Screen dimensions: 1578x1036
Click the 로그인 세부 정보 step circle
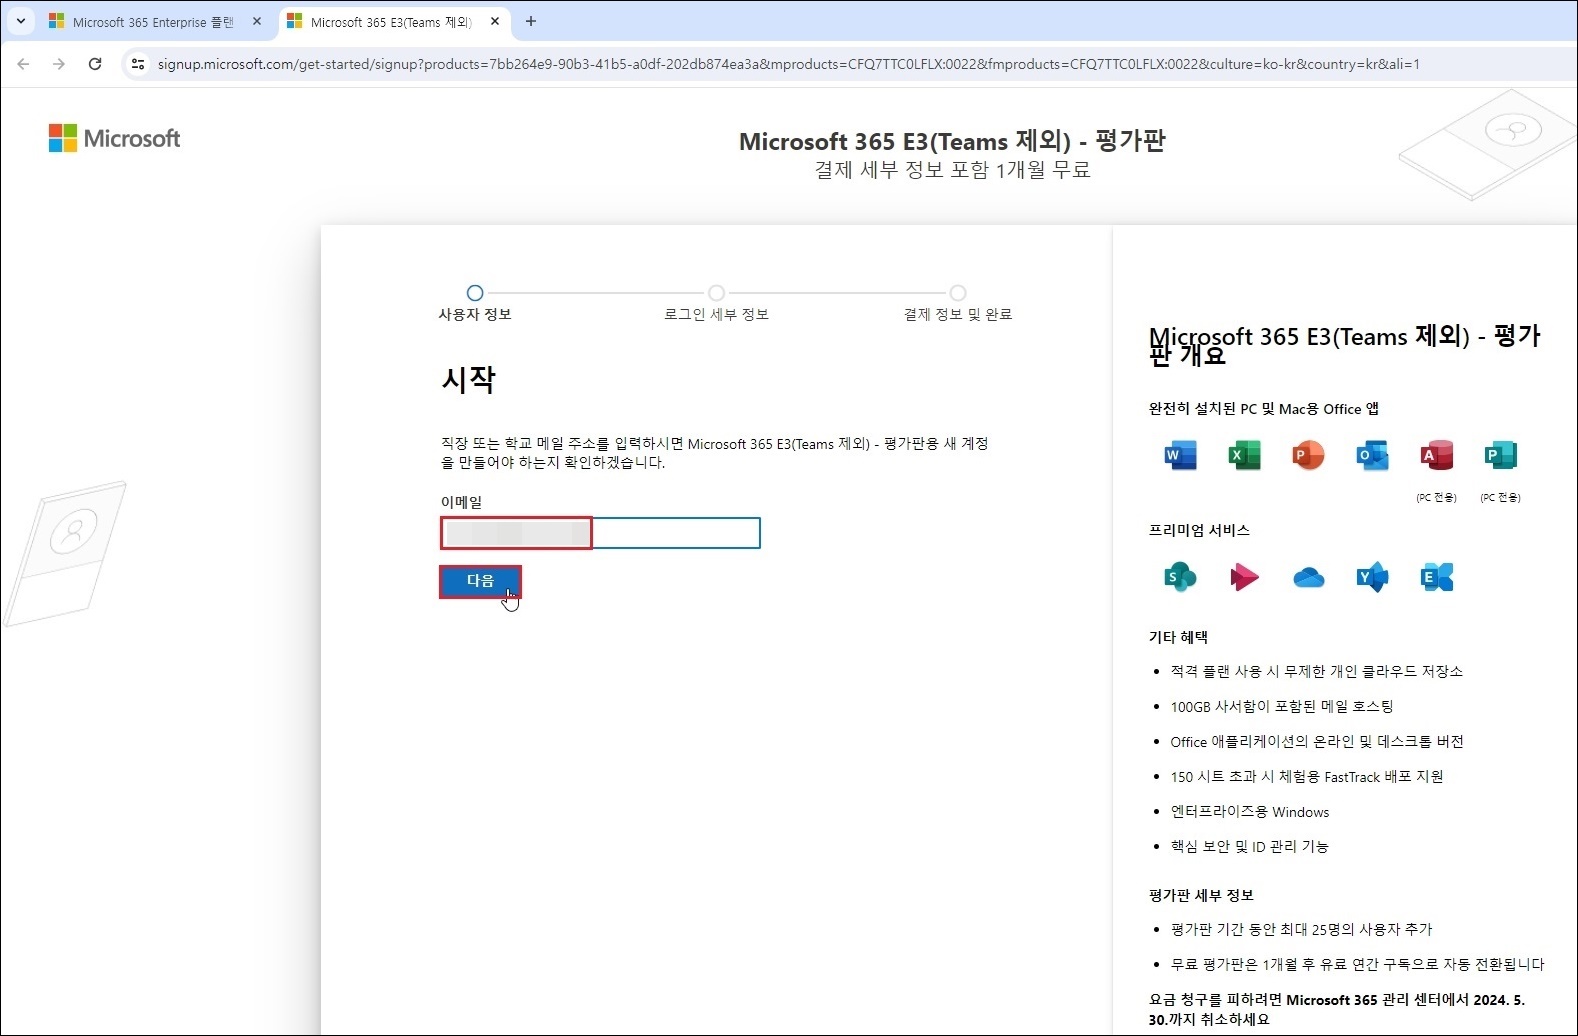click(x=716, y=293)
